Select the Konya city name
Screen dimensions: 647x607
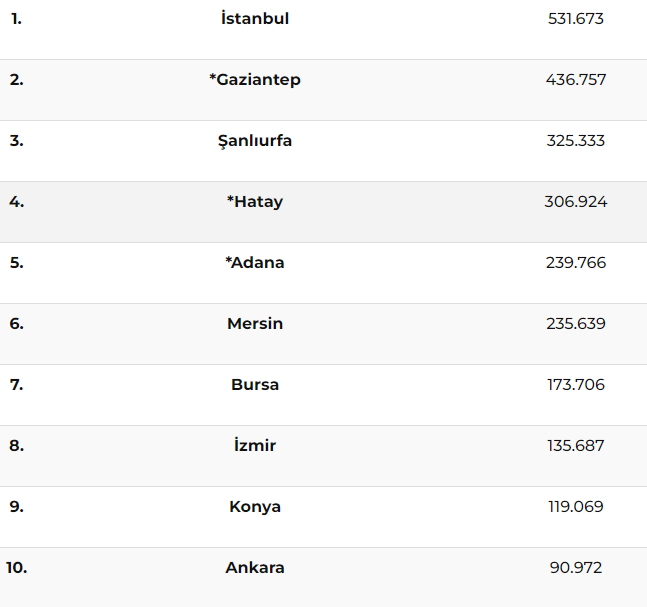(x=255, y=507)
